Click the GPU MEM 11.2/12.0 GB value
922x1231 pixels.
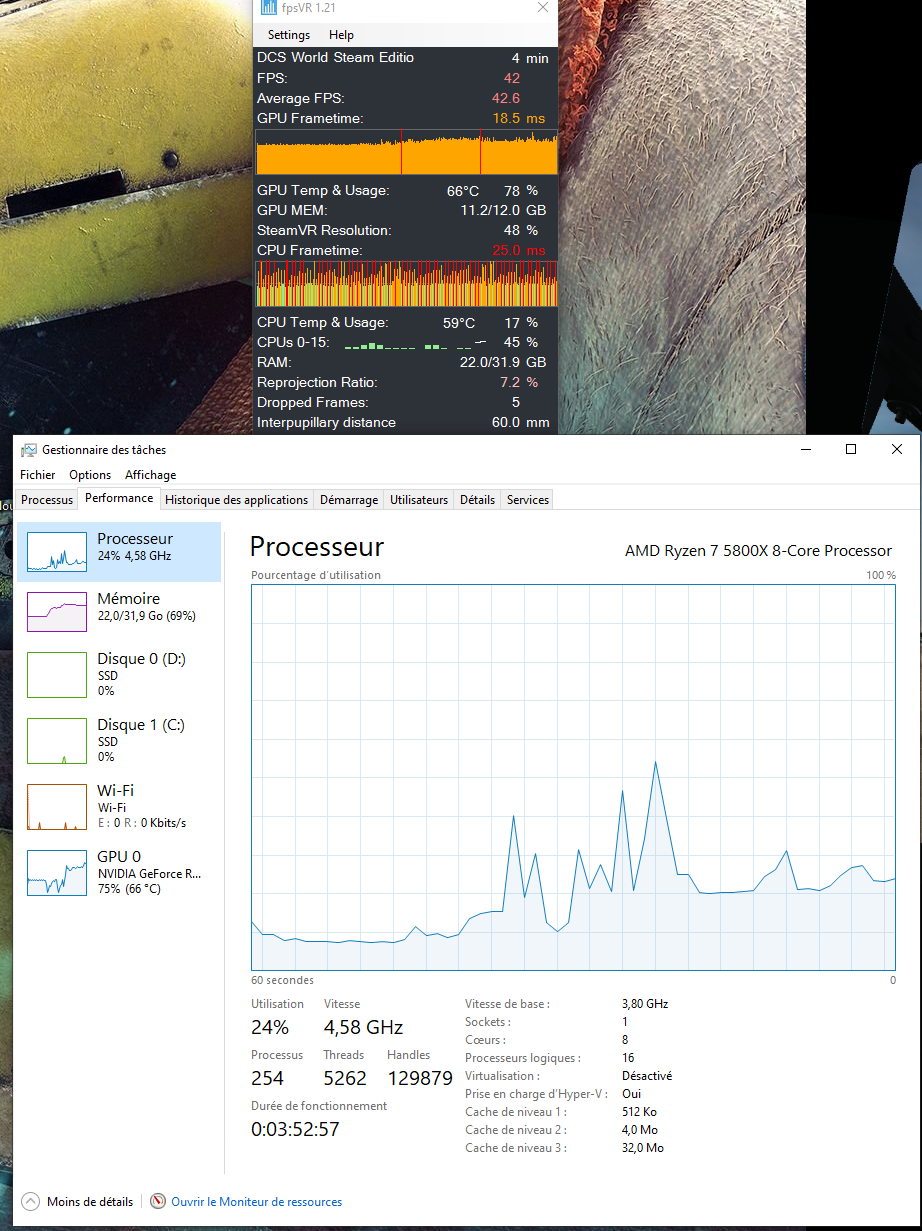(503, 210)
